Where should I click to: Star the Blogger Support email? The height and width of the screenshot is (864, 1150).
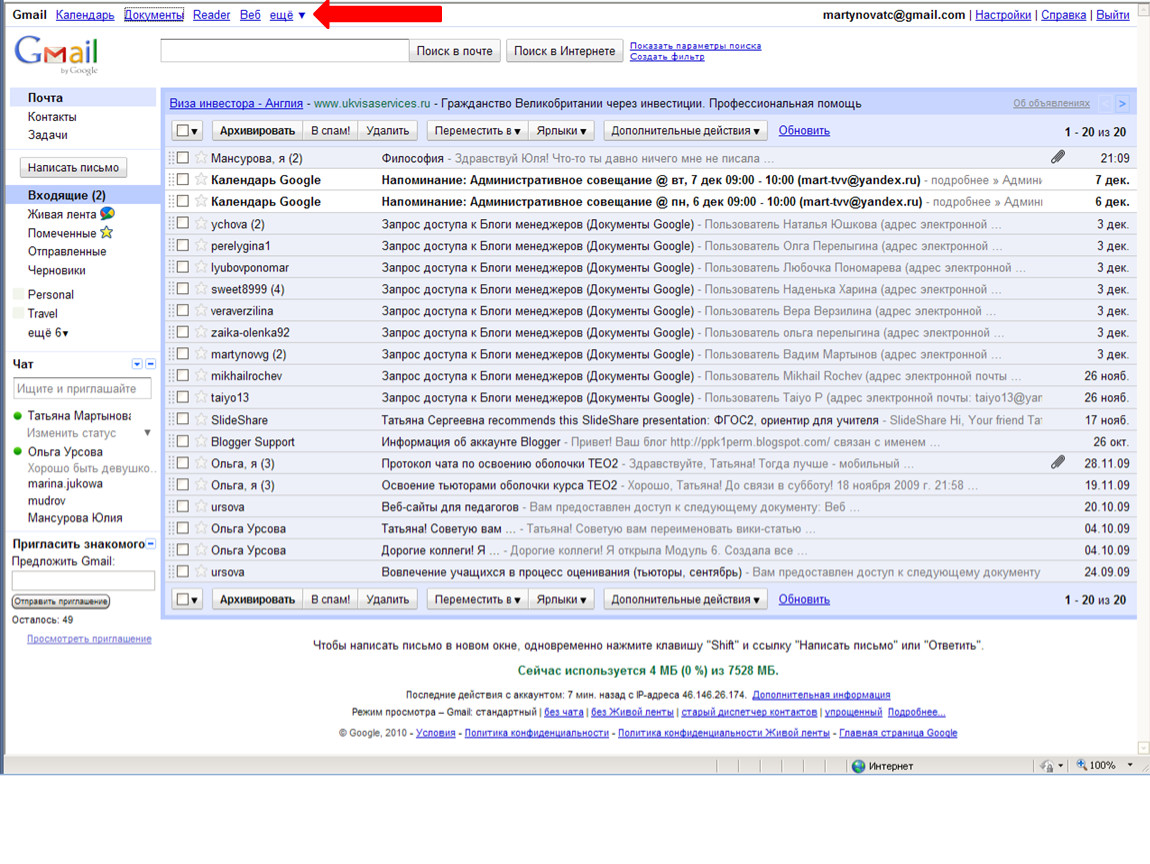[201, 442]
